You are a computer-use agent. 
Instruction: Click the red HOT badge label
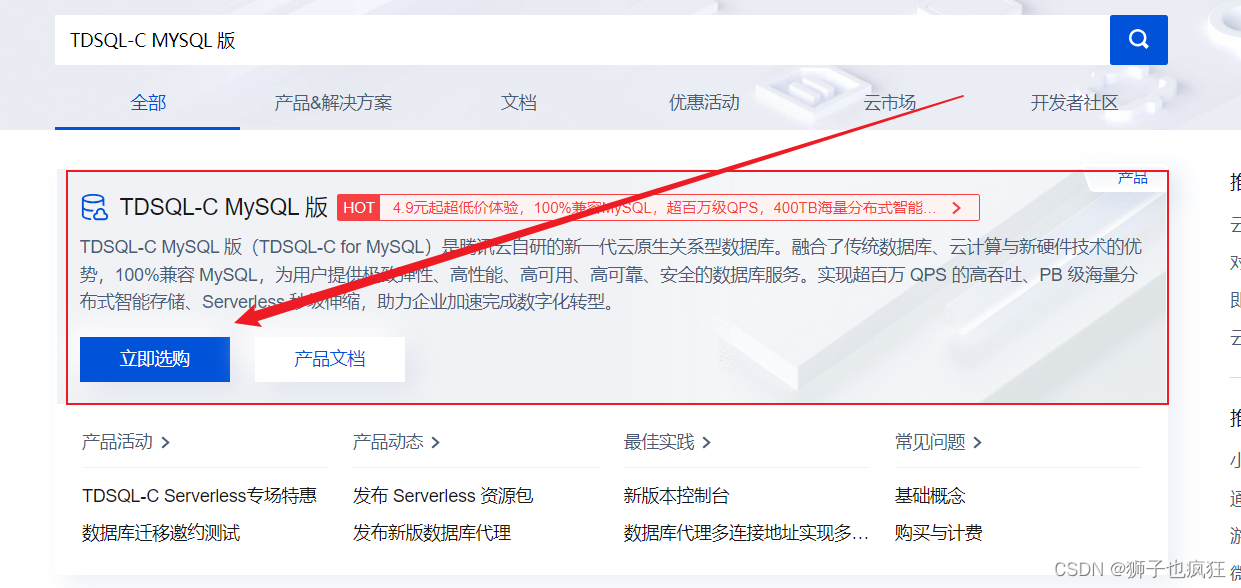(359, 208)
